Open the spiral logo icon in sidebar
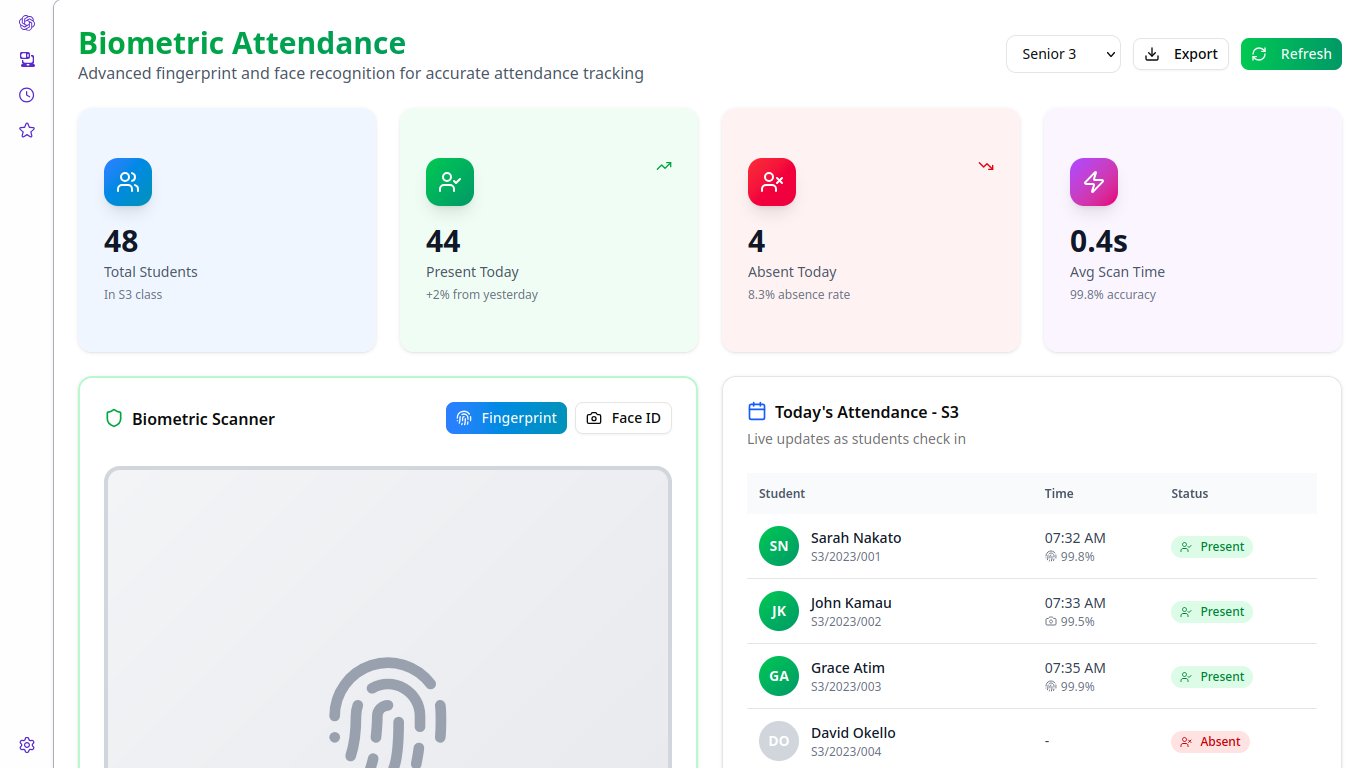Screen dimensions: 1366x768 [x=27, y=23]
